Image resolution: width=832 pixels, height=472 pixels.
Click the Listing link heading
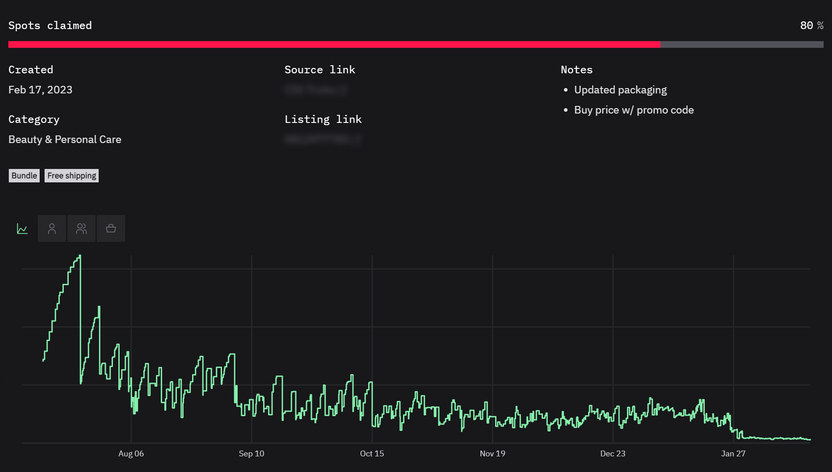[323, 119]
